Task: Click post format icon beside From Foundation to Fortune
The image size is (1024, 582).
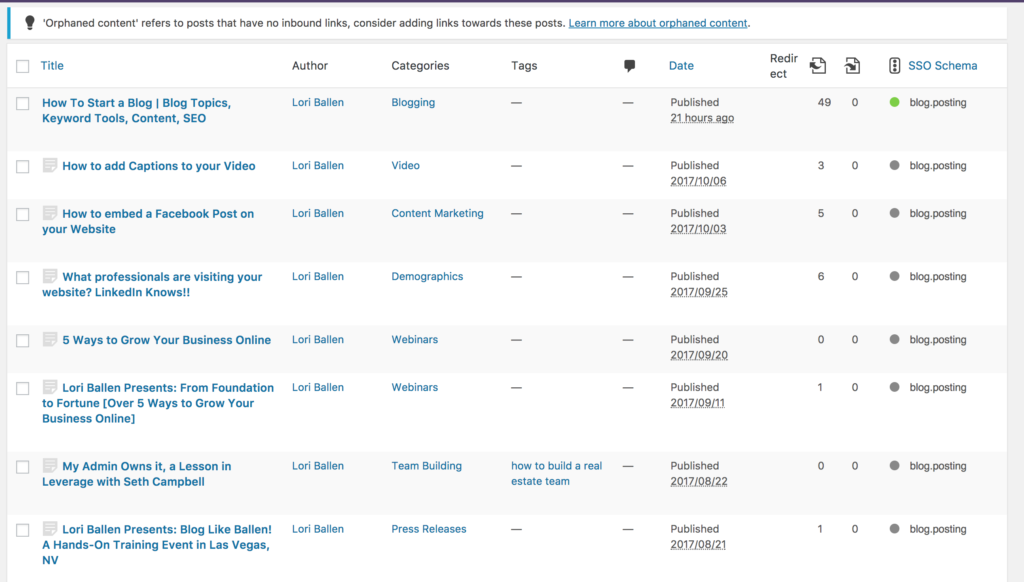Action: pos(50,386)
